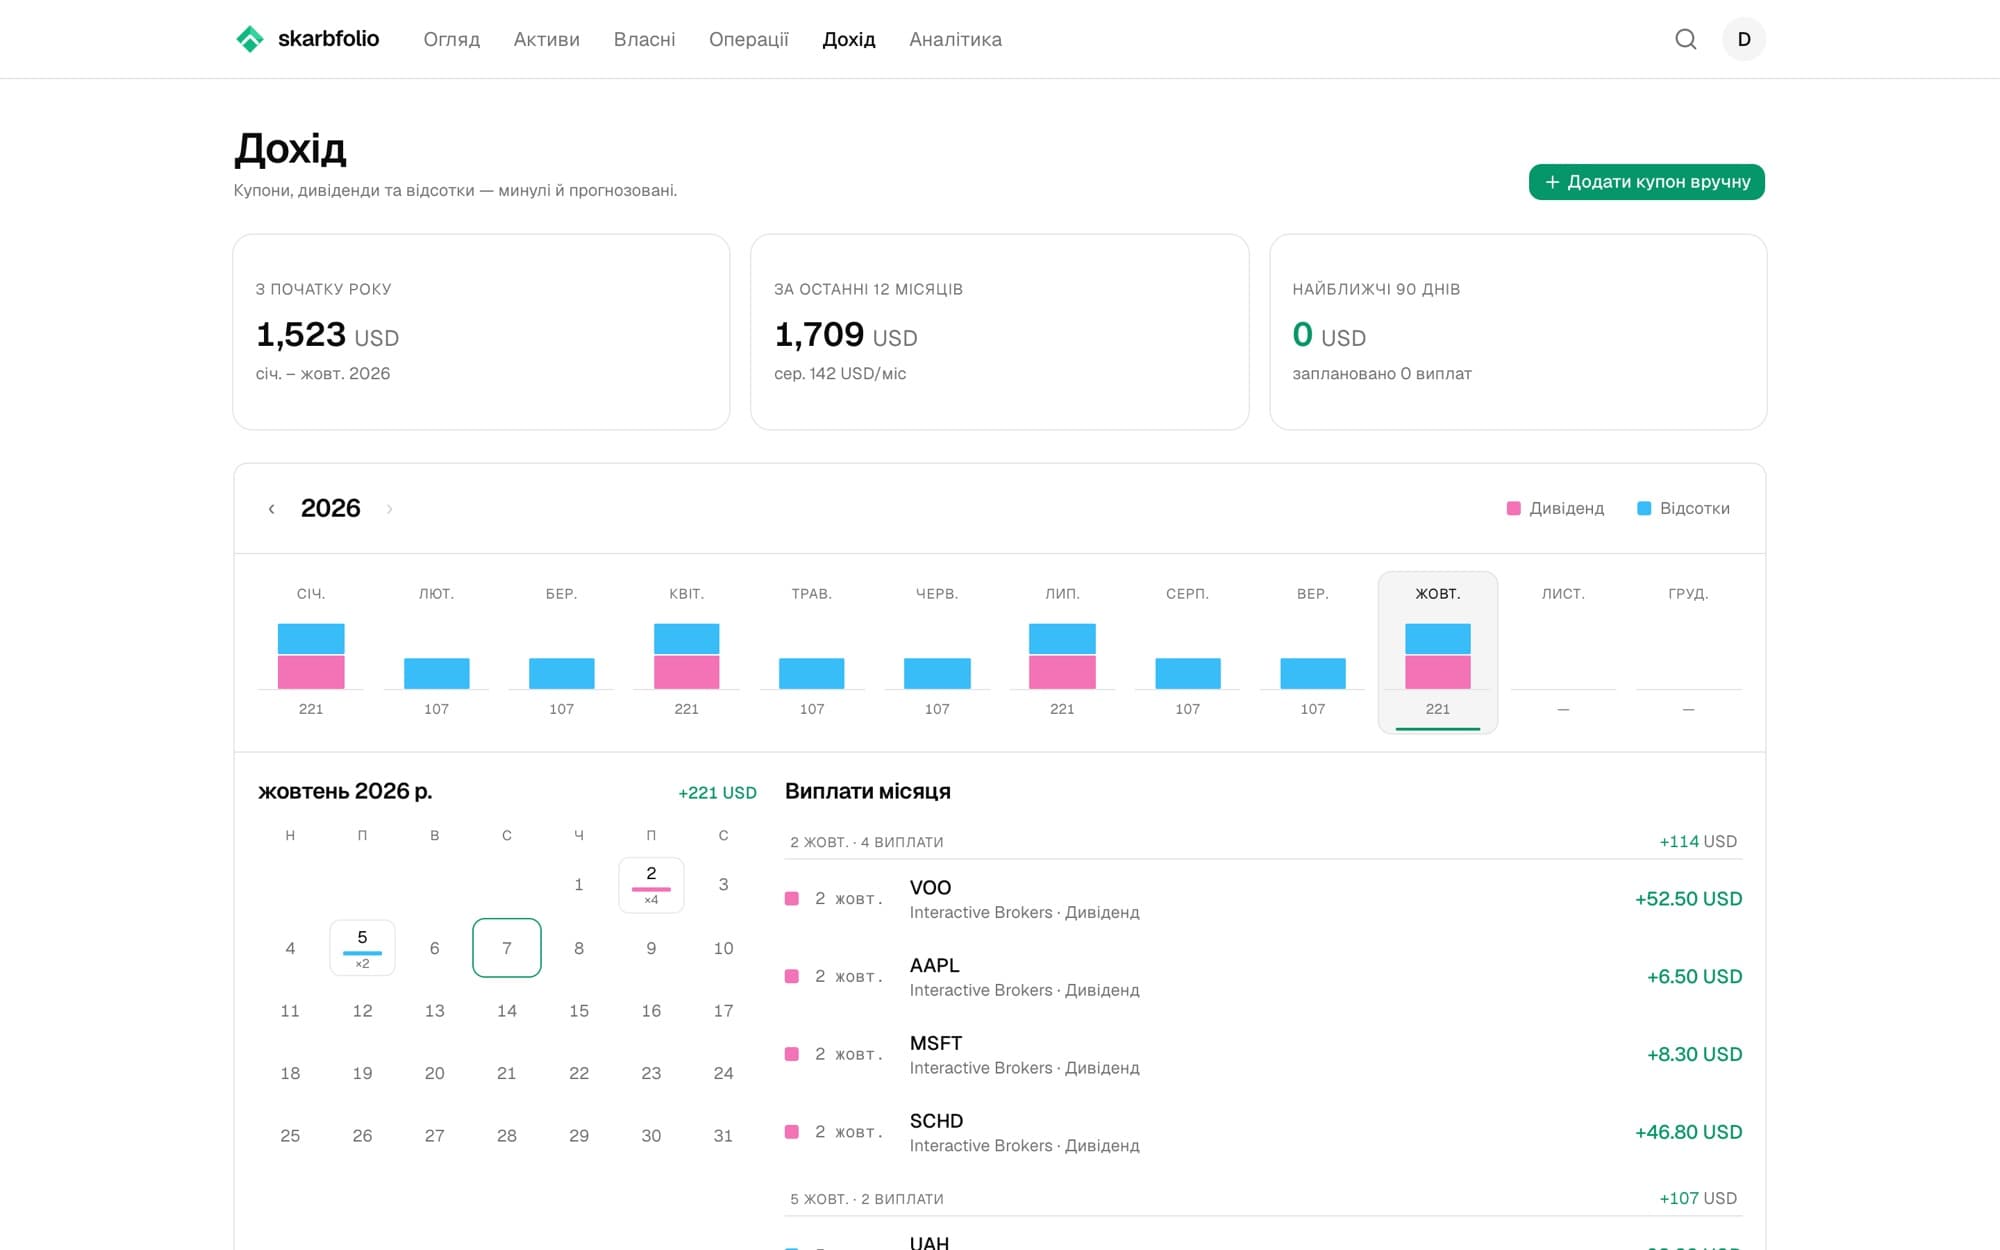Open the user avatar D menu
Image resolution: width=2000 pixels, height=1250 pixels.
(x=1744, y=39)
